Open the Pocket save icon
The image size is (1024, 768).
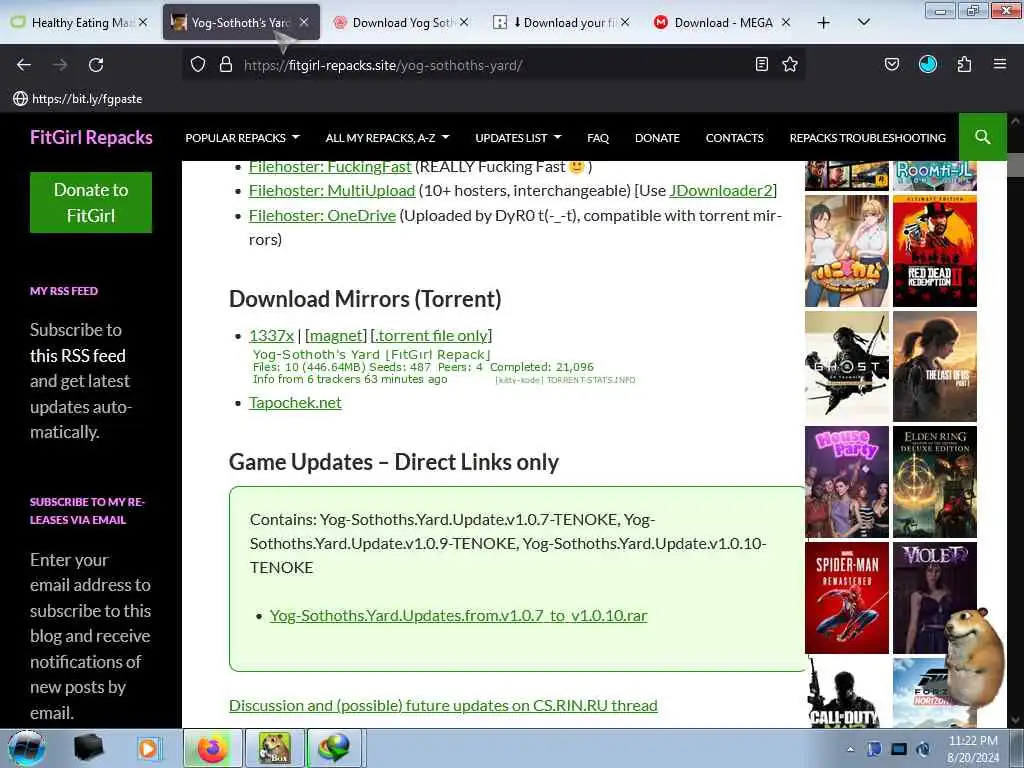pos(891,64)
